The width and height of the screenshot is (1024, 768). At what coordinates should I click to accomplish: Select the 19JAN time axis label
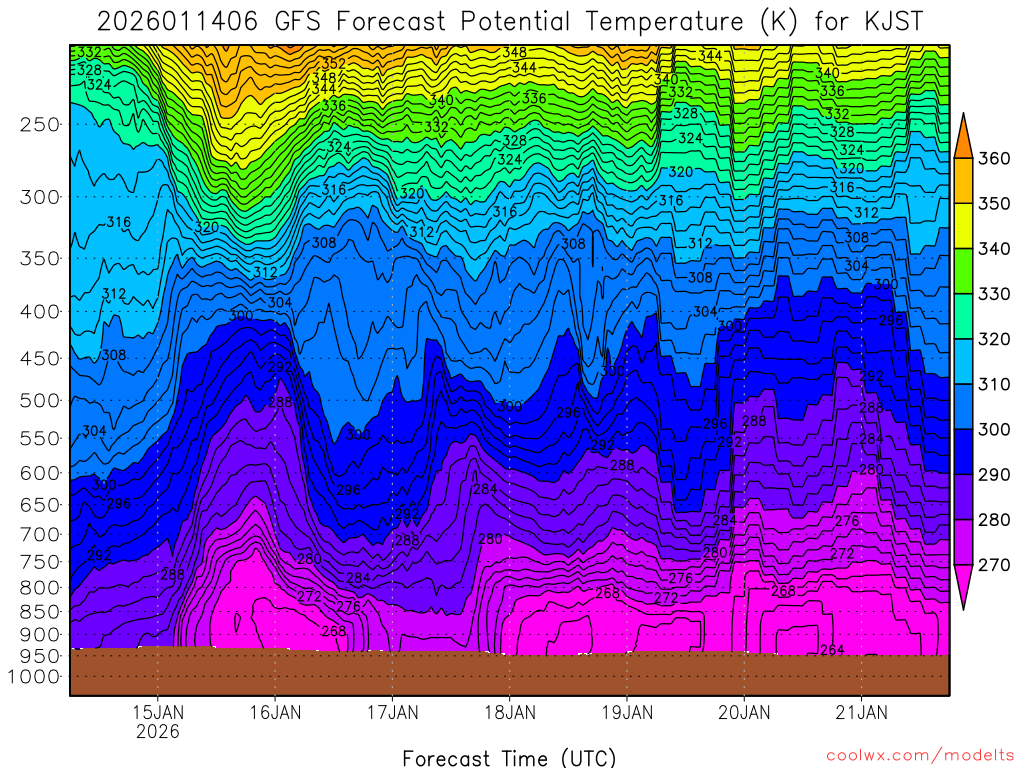tap(627, 712)
